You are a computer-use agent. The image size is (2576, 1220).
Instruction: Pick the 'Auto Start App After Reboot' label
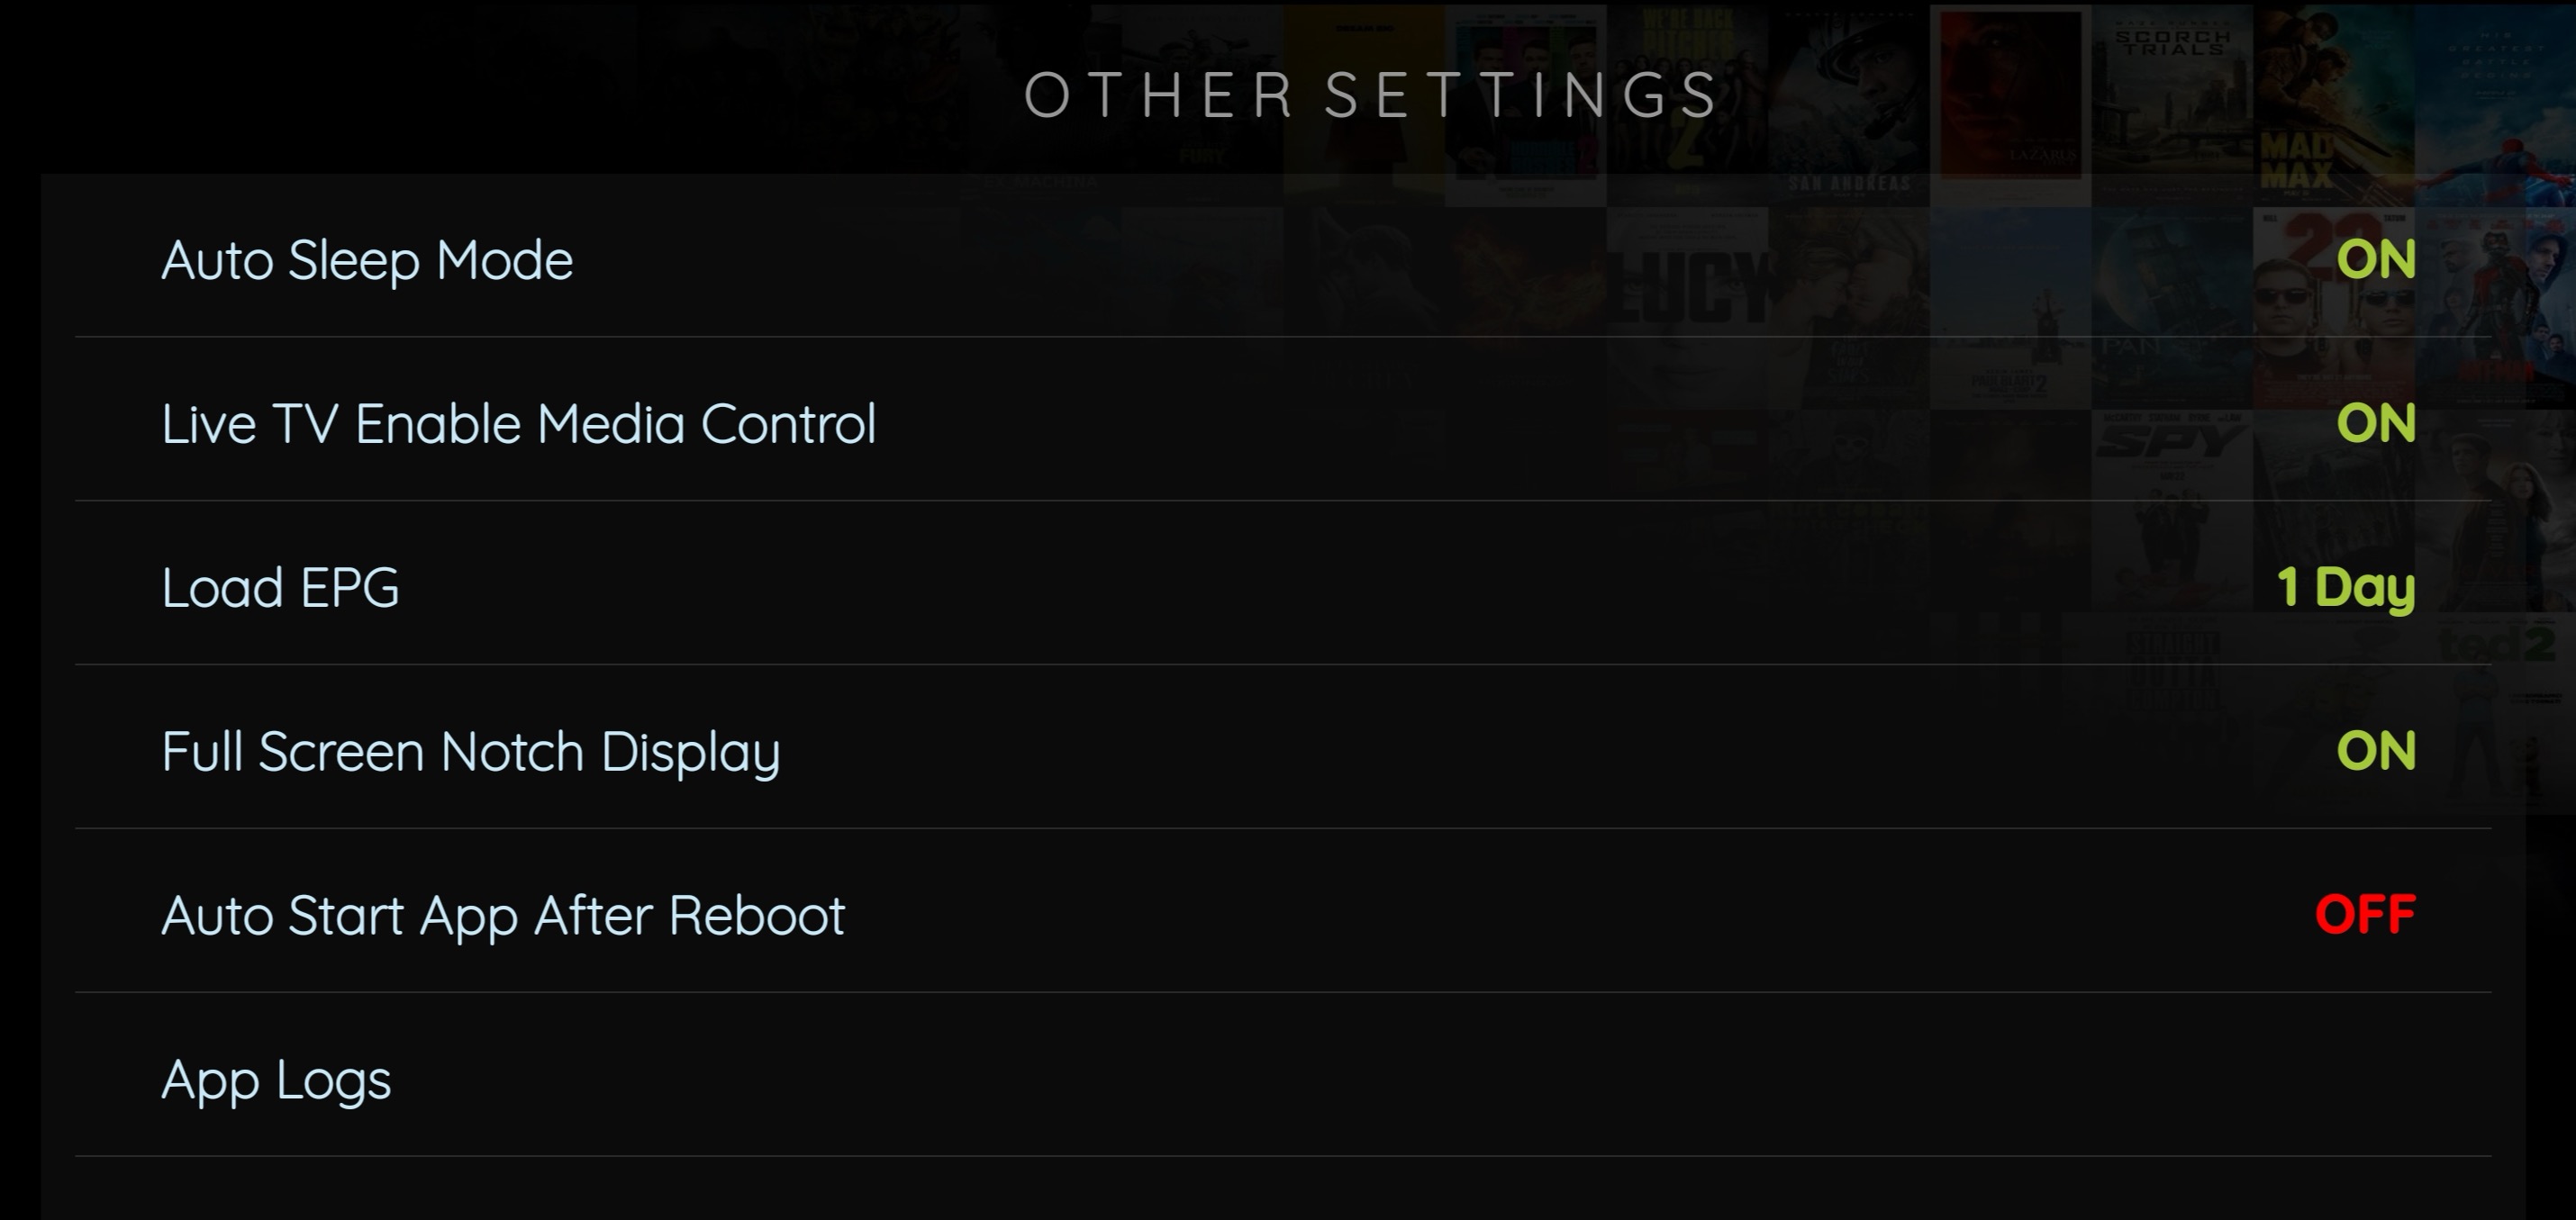(503, 916)
